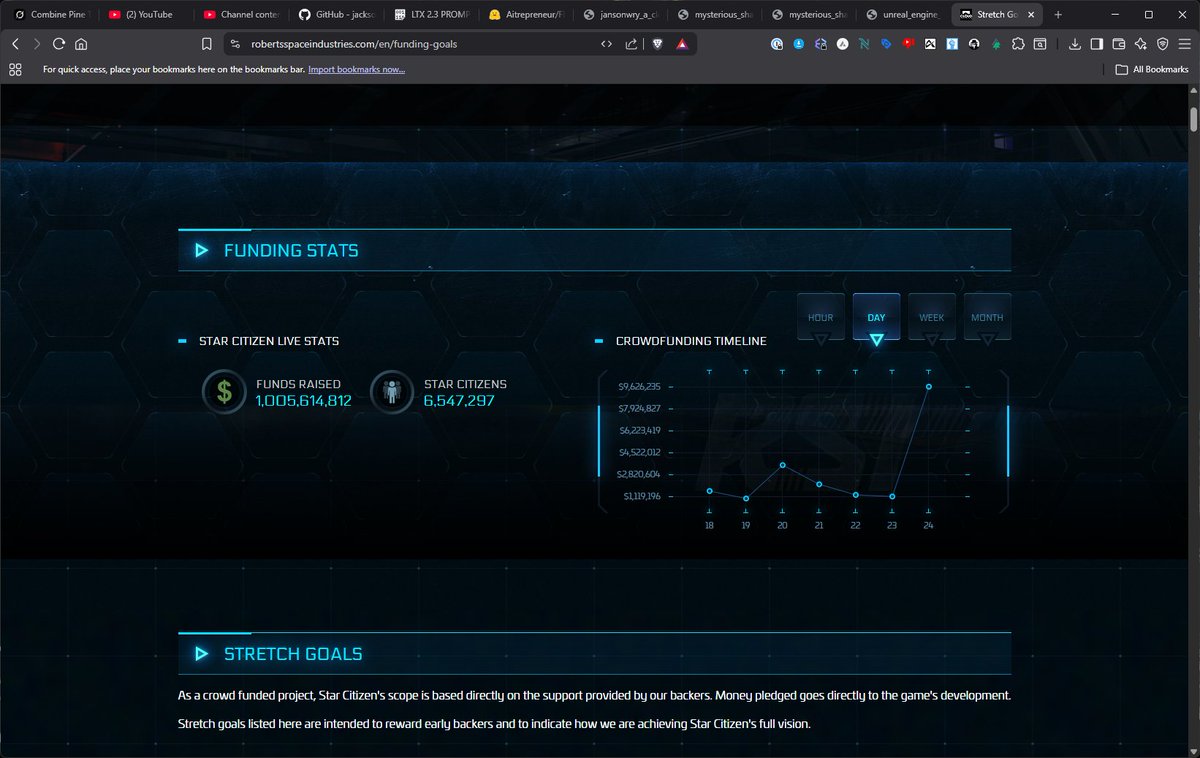Screen dimensions: 1200x758
Task: Click the day 20 data point on chart
Action: coord(782,465)
